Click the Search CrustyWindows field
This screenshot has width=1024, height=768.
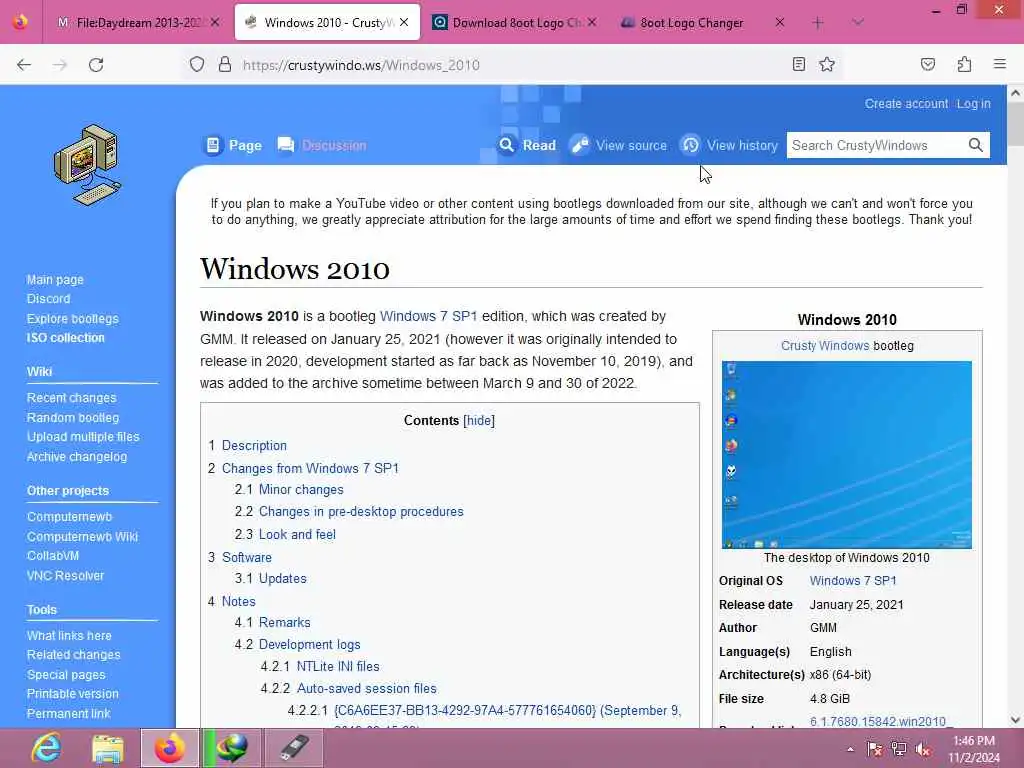875,145
